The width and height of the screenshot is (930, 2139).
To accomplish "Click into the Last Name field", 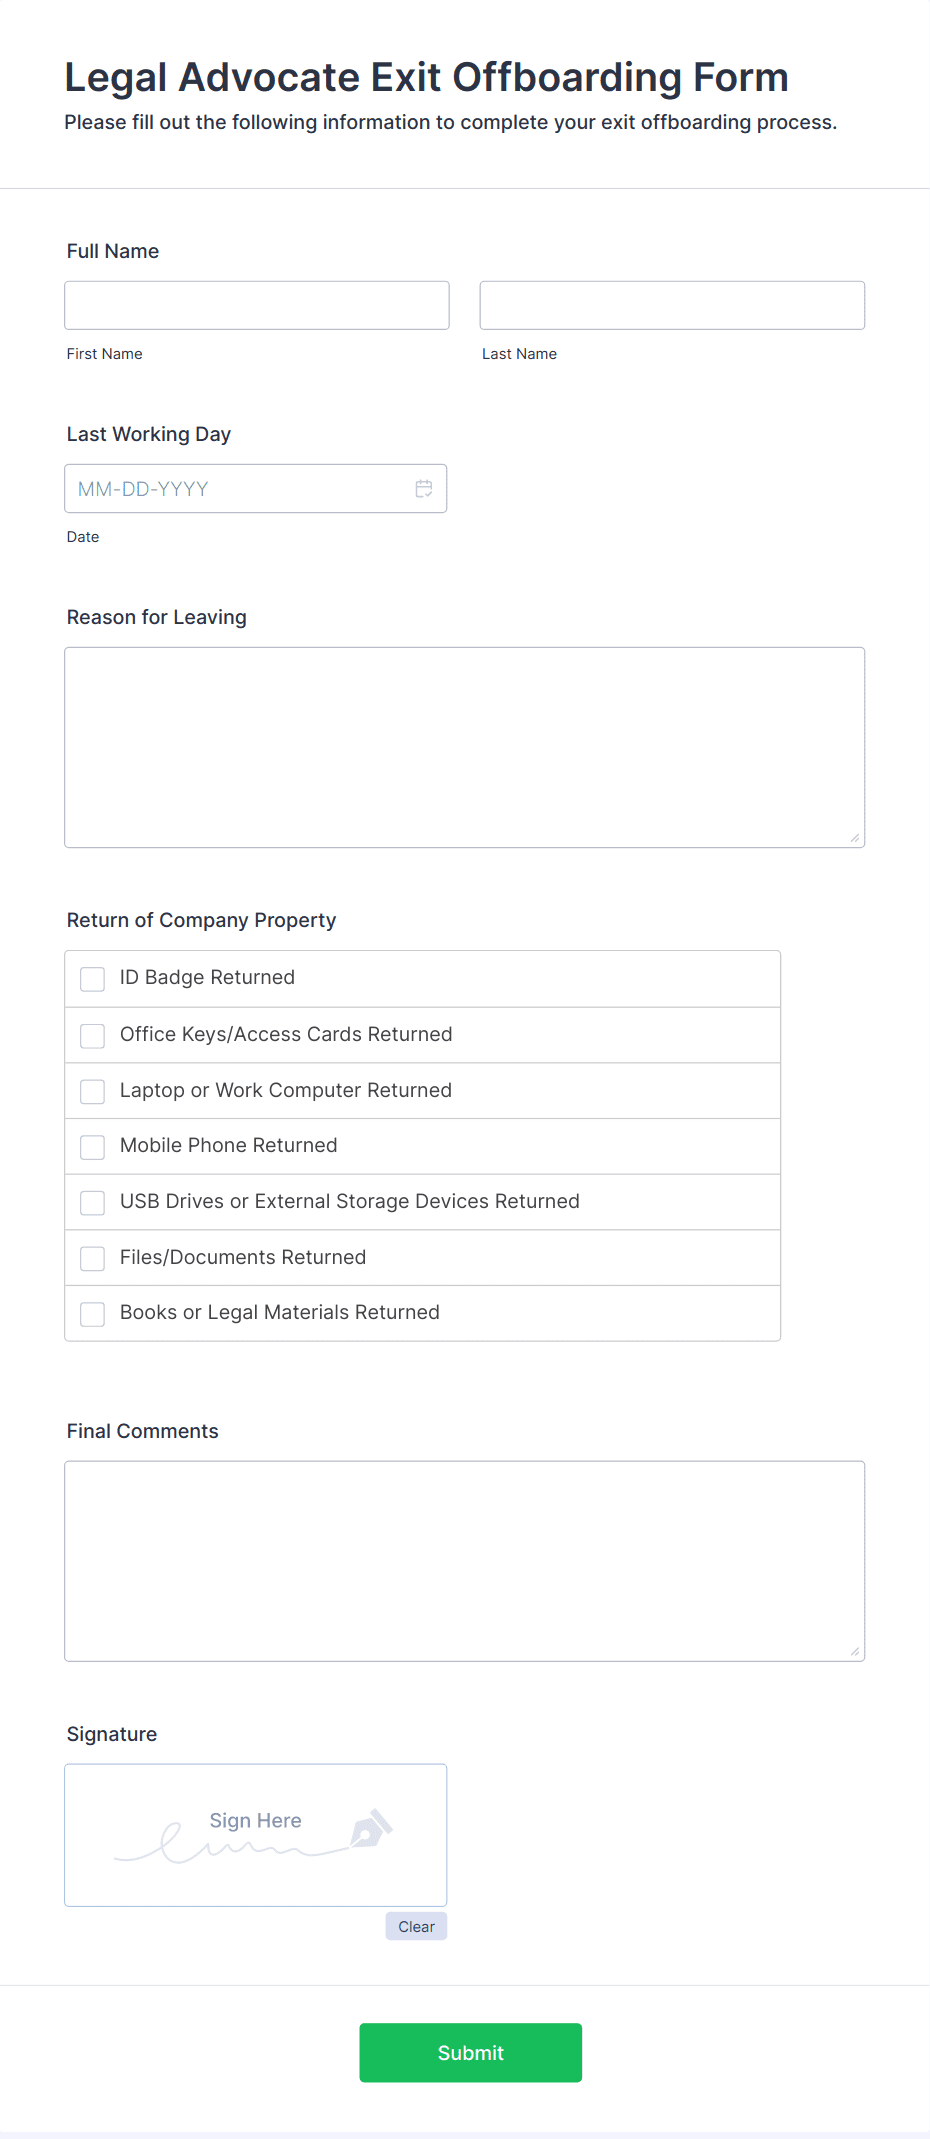I will point(672,305).
